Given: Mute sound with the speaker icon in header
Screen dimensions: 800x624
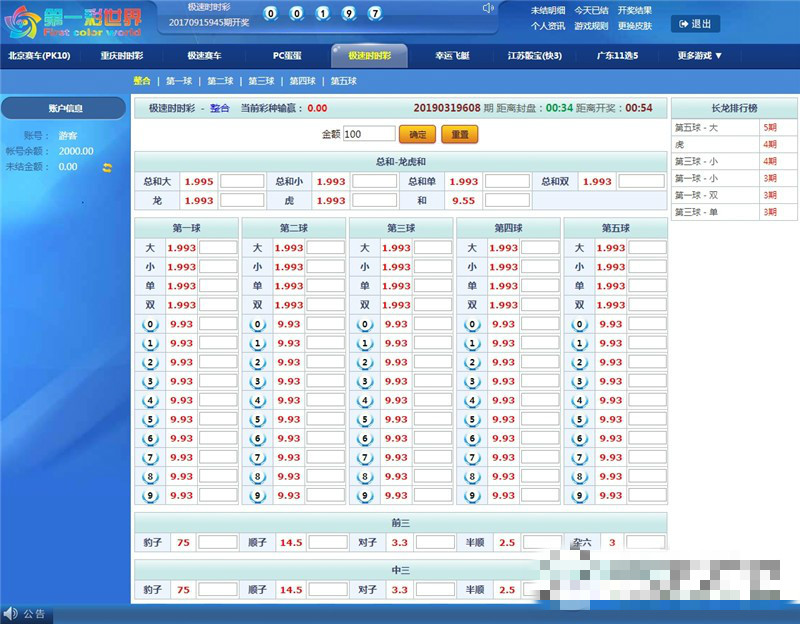Looking at the screenshot, I should pyautogui.click(x=488, y=8).
